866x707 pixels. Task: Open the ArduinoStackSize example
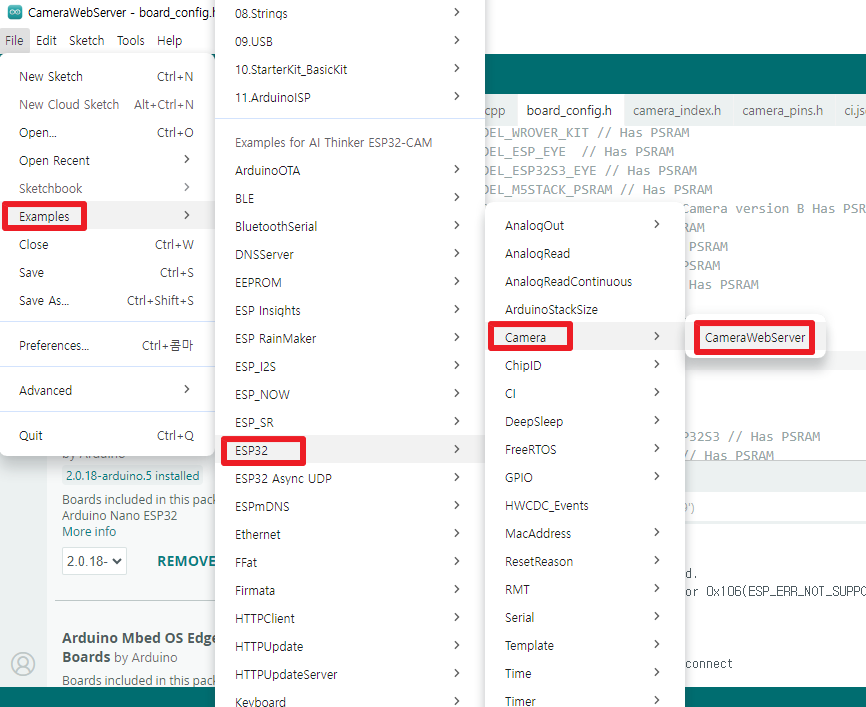585,309
